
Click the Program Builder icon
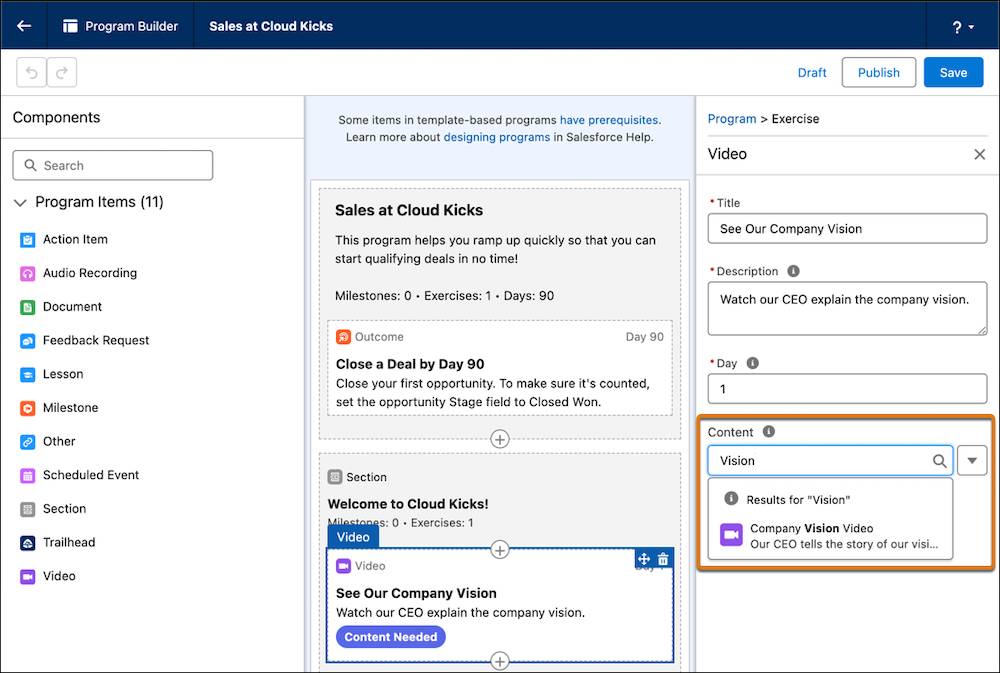tap(70, 26)
